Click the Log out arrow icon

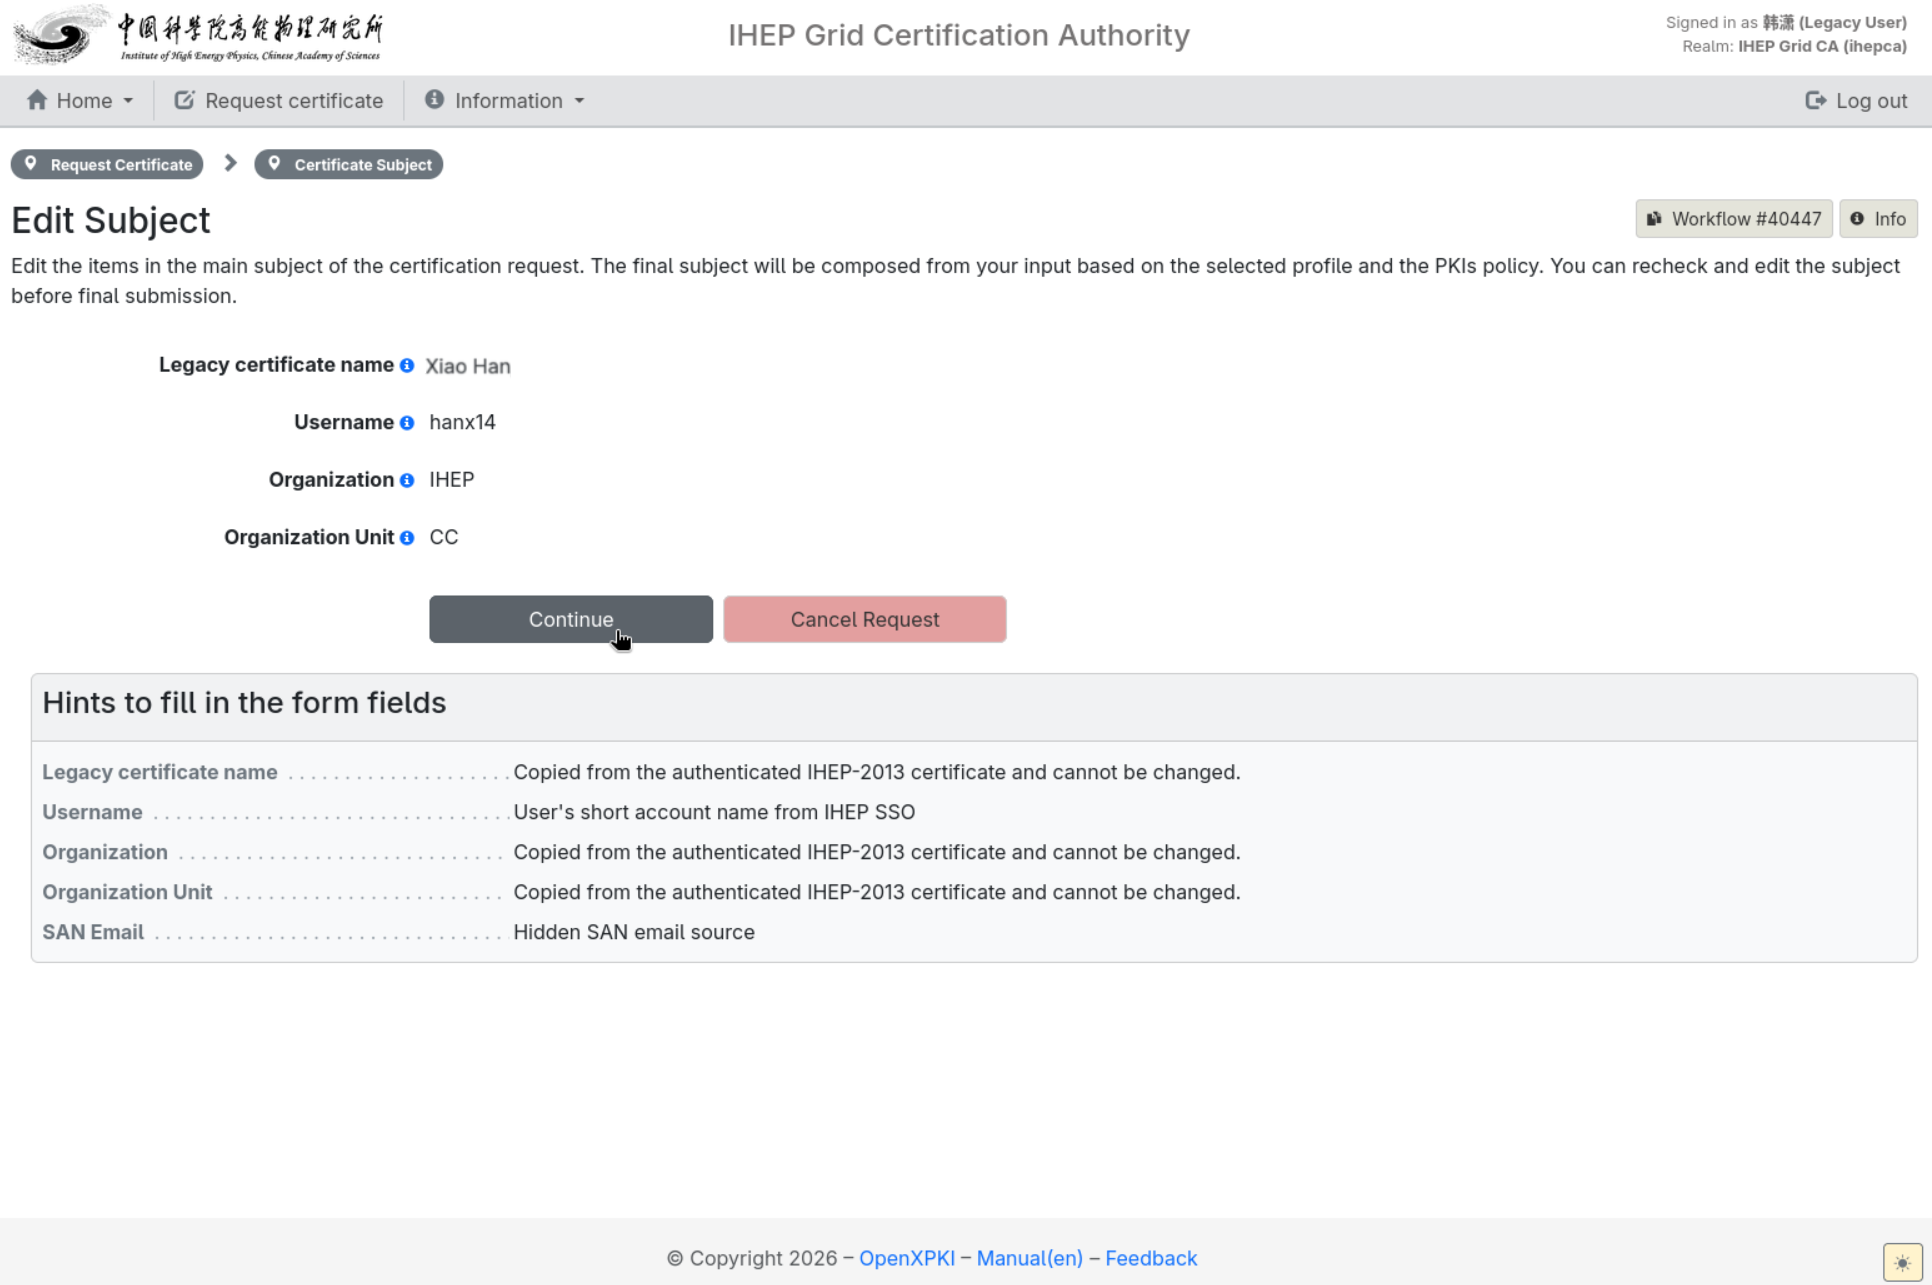pyautogui.click(x=1815, y=100)
